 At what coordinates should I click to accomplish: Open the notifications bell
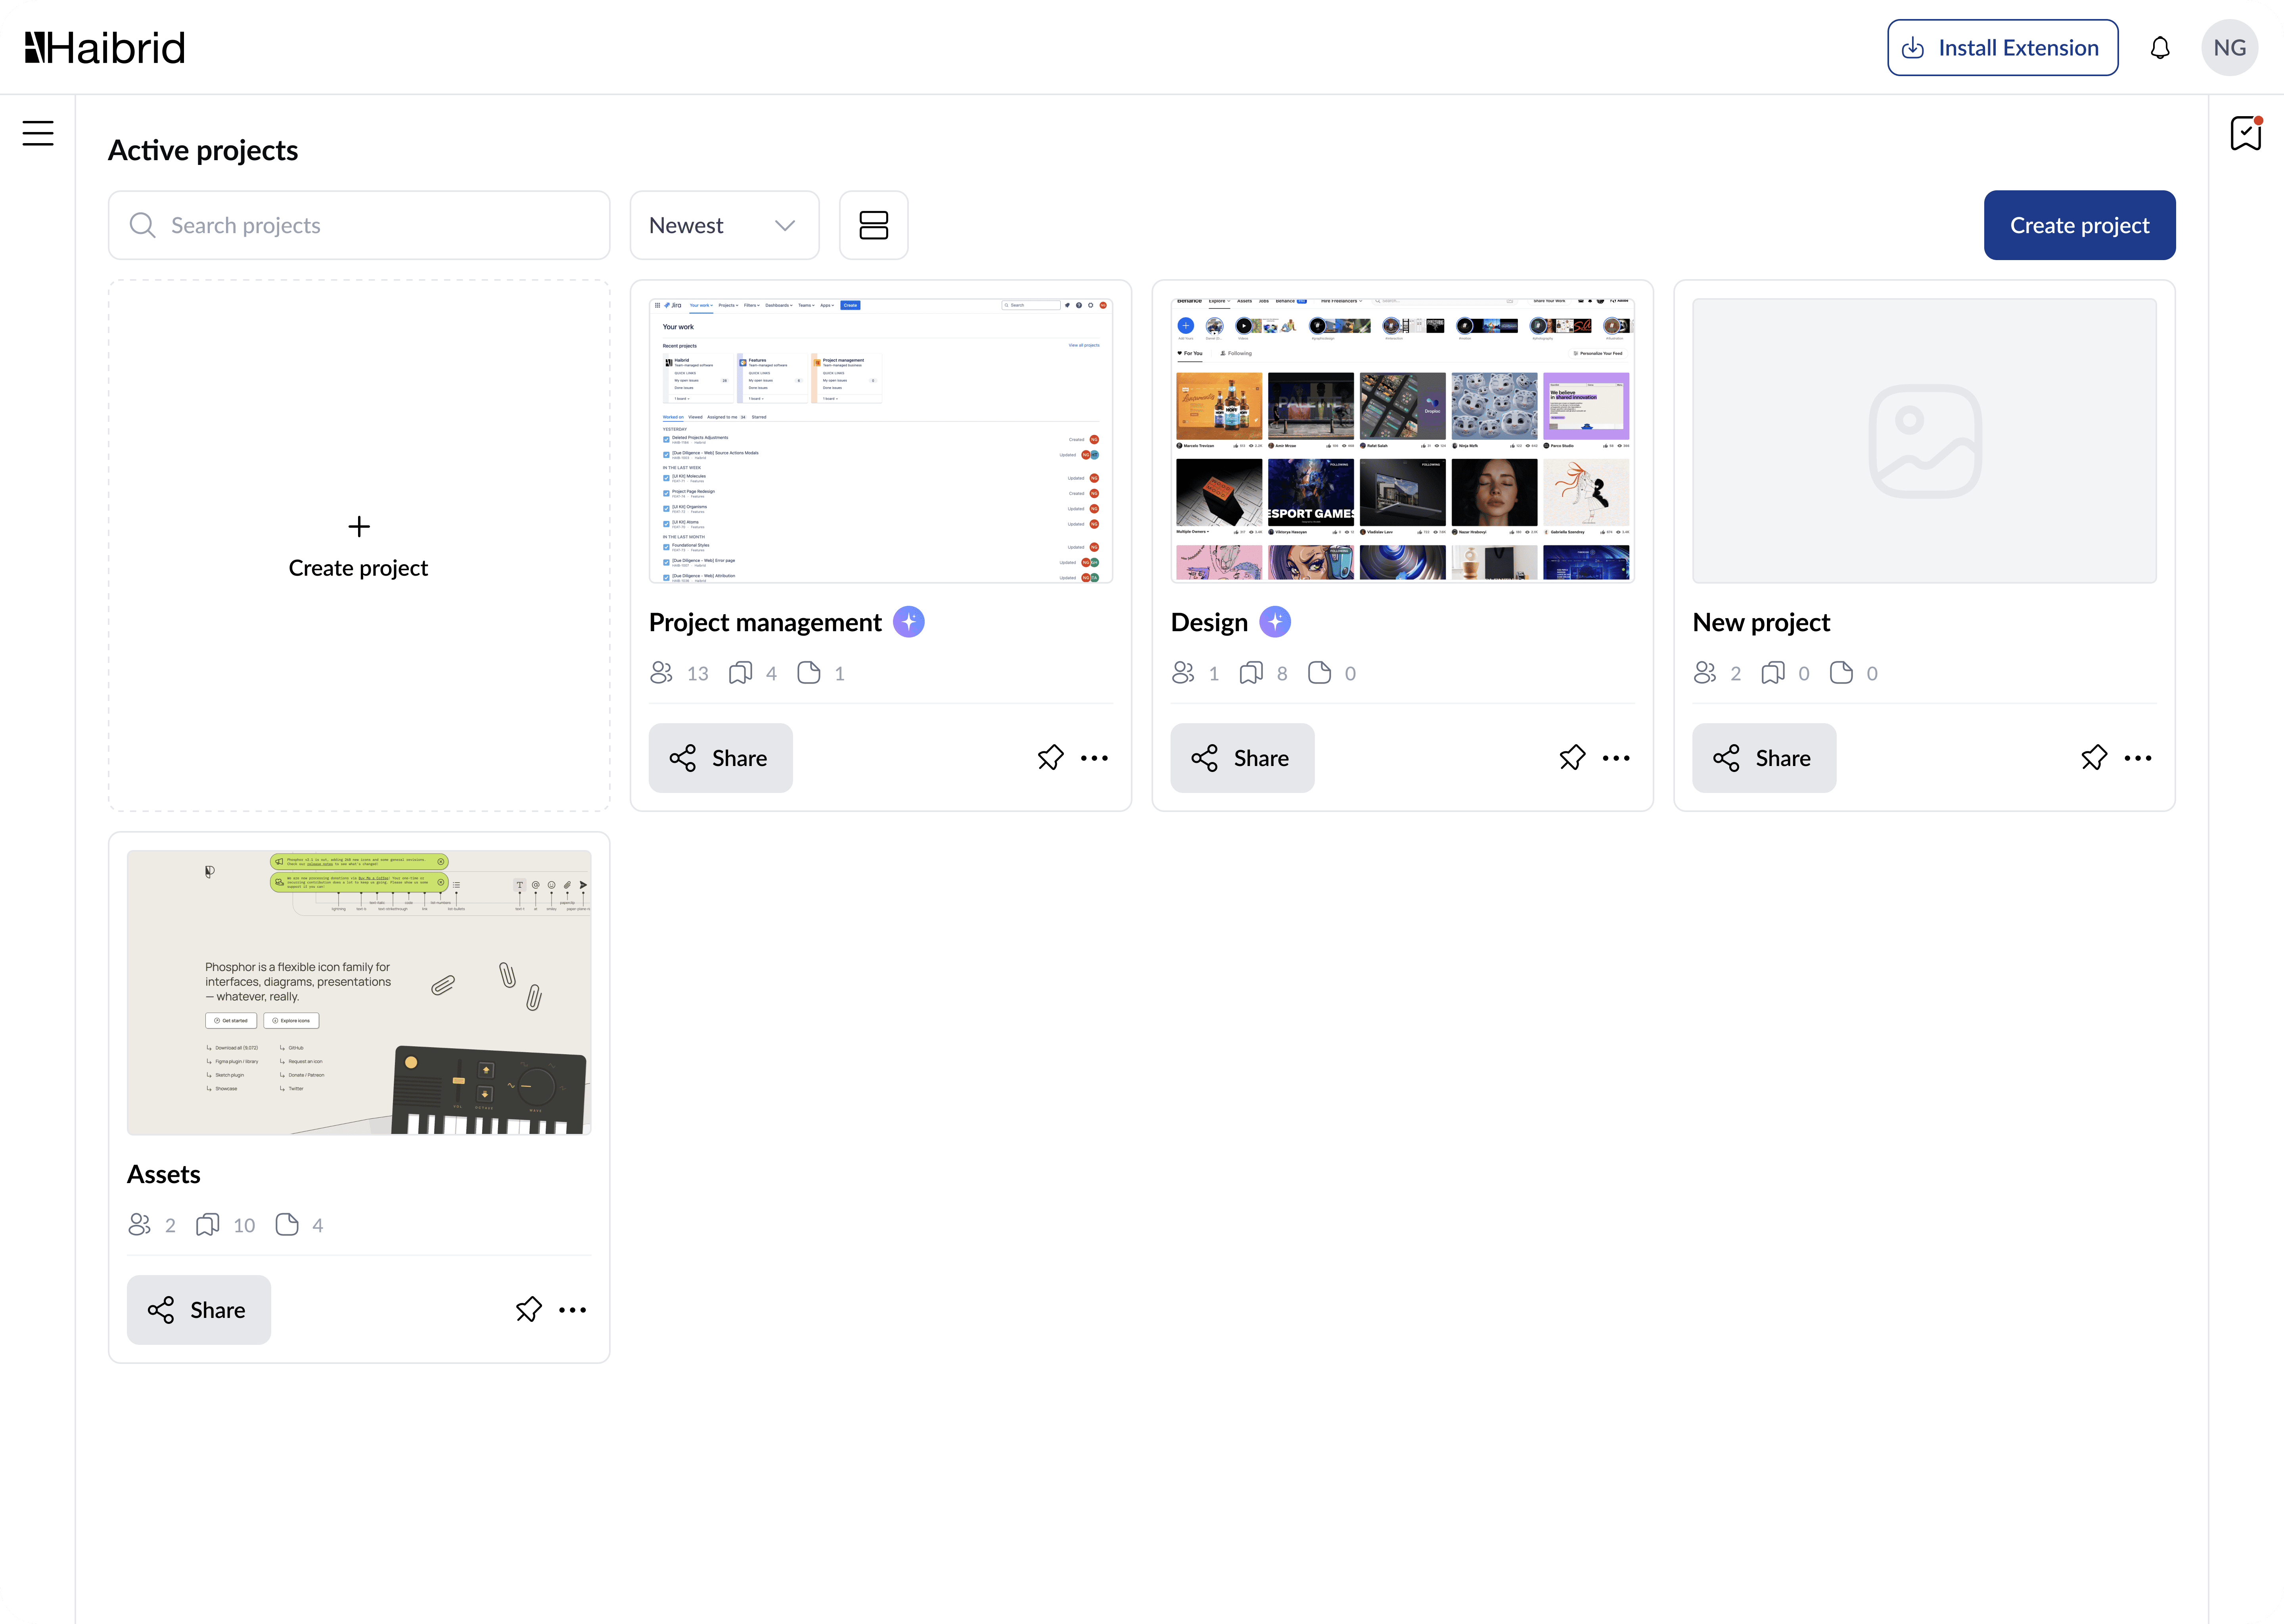(x=2160, y=48)
